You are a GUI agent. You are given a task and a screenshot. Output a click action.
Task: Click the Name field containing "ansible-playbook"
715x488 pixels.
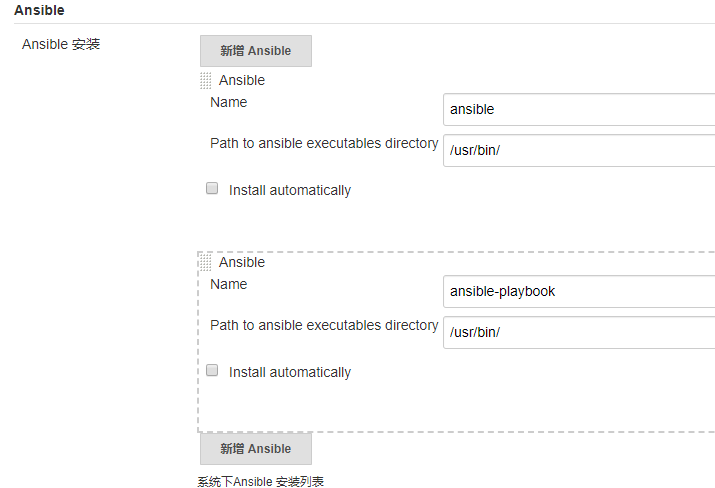[578, 291]
